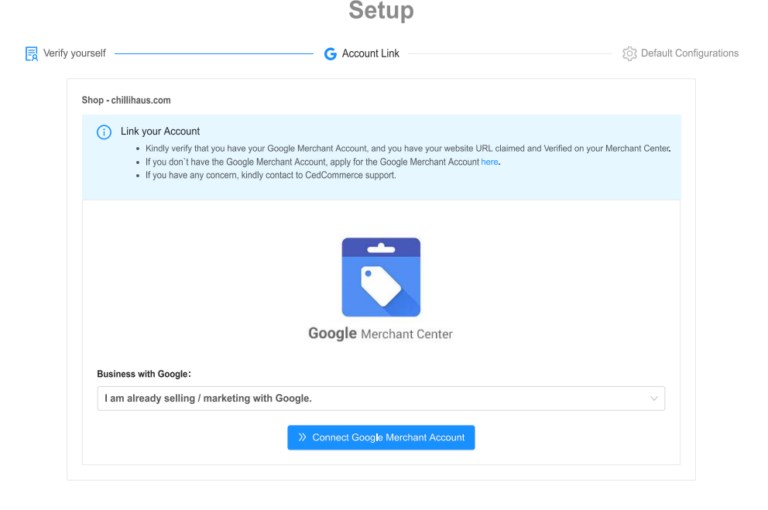Click the 'Shop - chillihaus.com' text

[x=126, y=100]
